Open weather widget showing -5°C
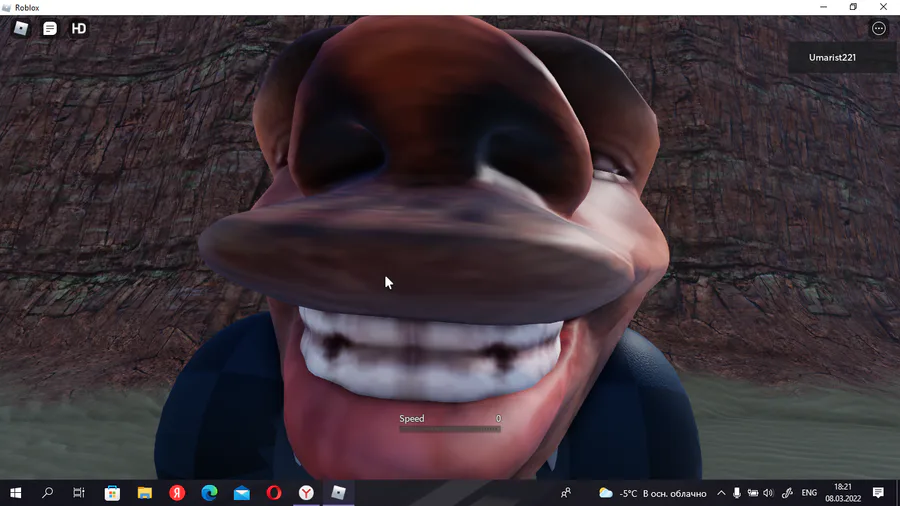Viewport: 900px width, 506px height. click(653, 493)
